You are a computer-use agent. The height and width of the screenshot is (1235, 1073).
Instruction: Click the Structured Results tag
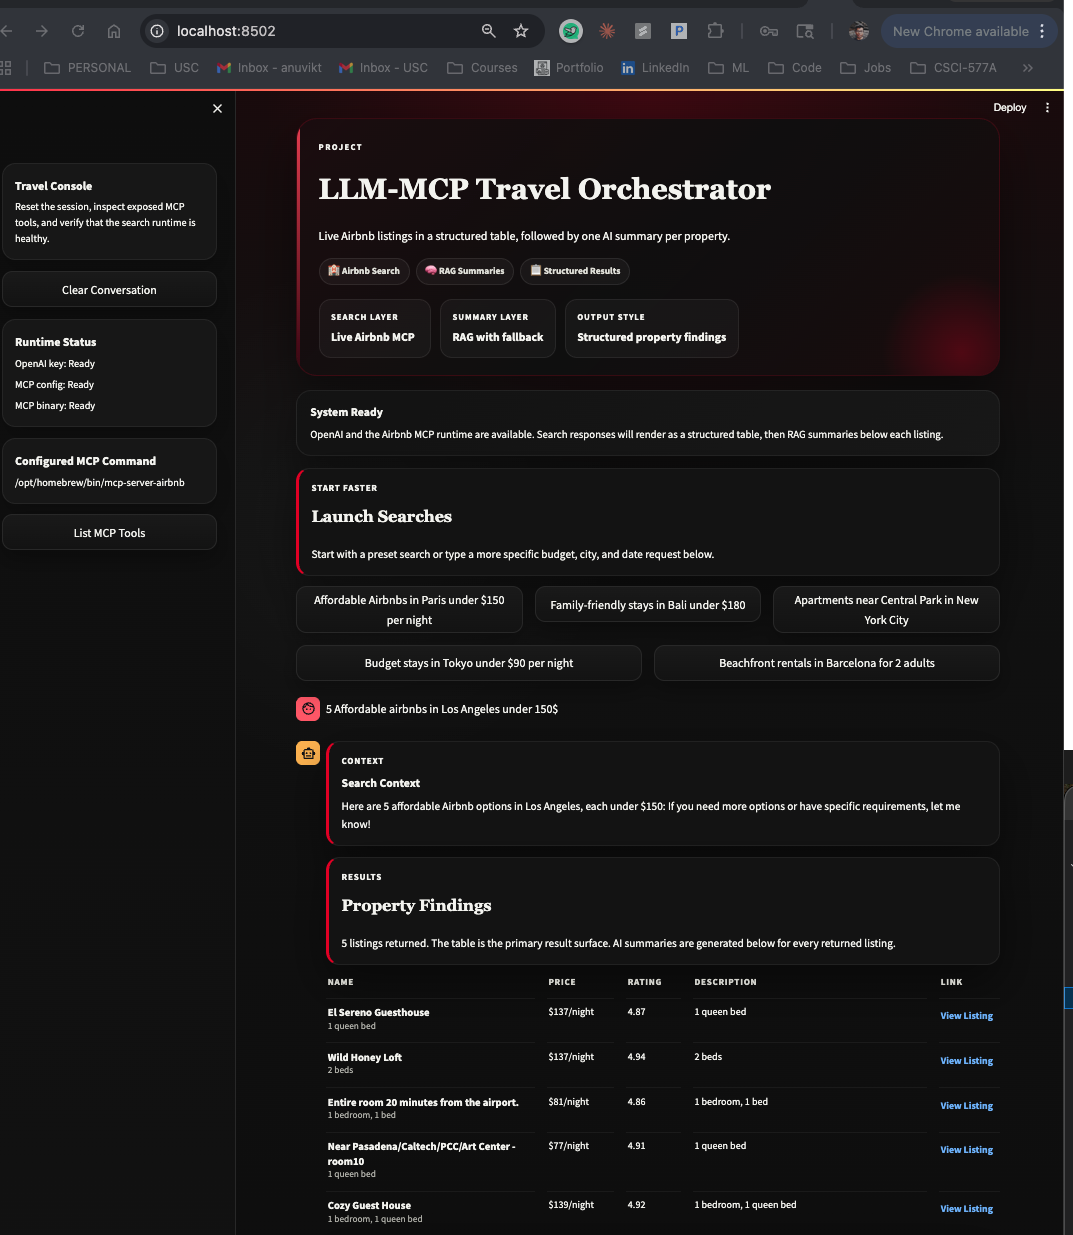(575, 271)
